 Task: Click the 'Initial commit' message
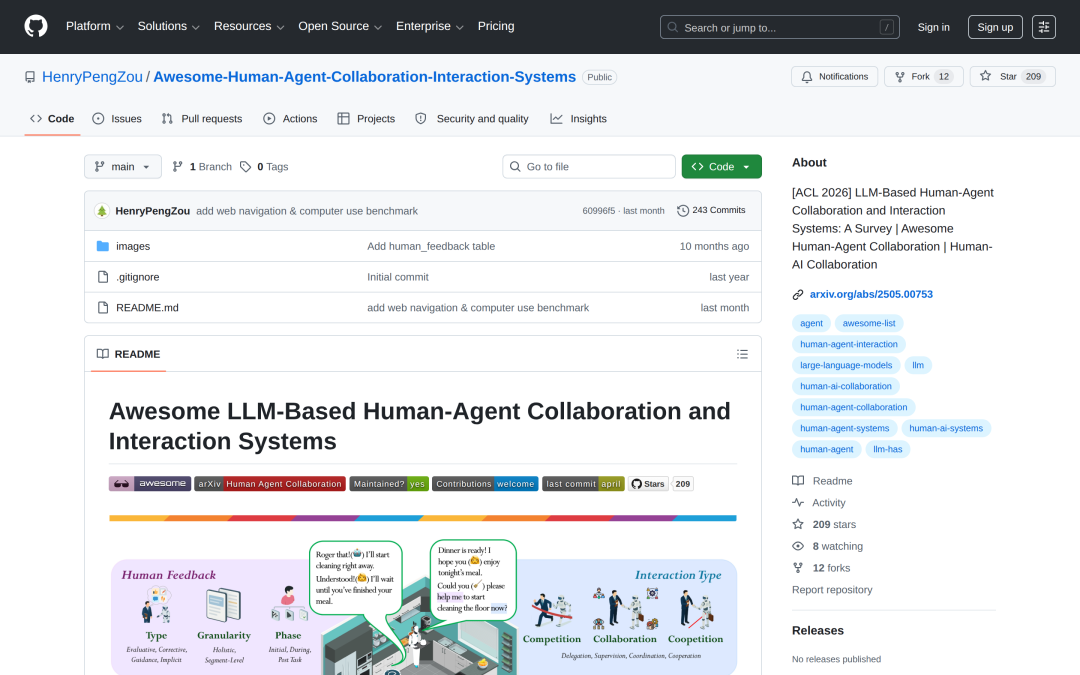point(397,277)
